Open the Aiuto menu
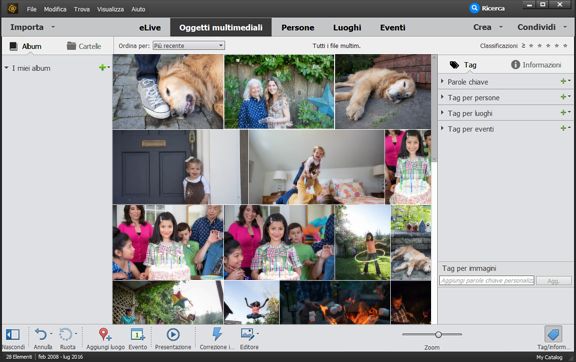576x362 pixels. [138, 9]
